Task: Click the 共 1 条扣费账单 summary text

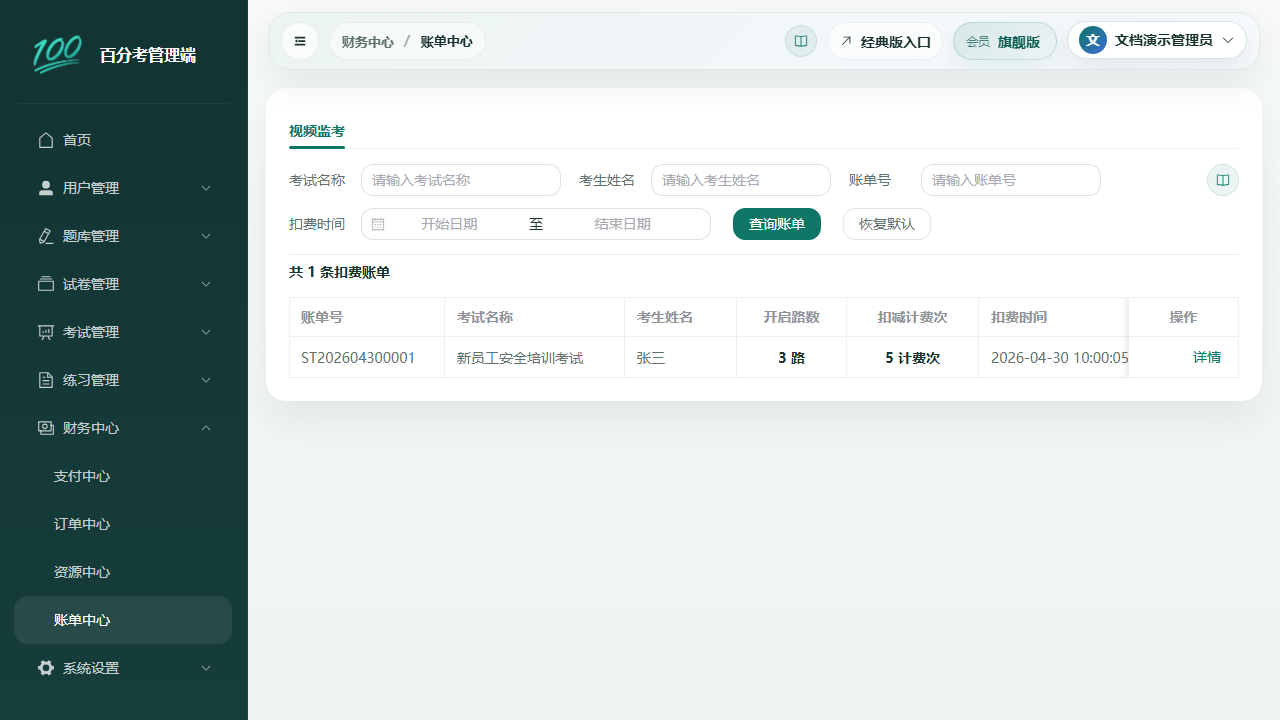Action: click(340, 272)
